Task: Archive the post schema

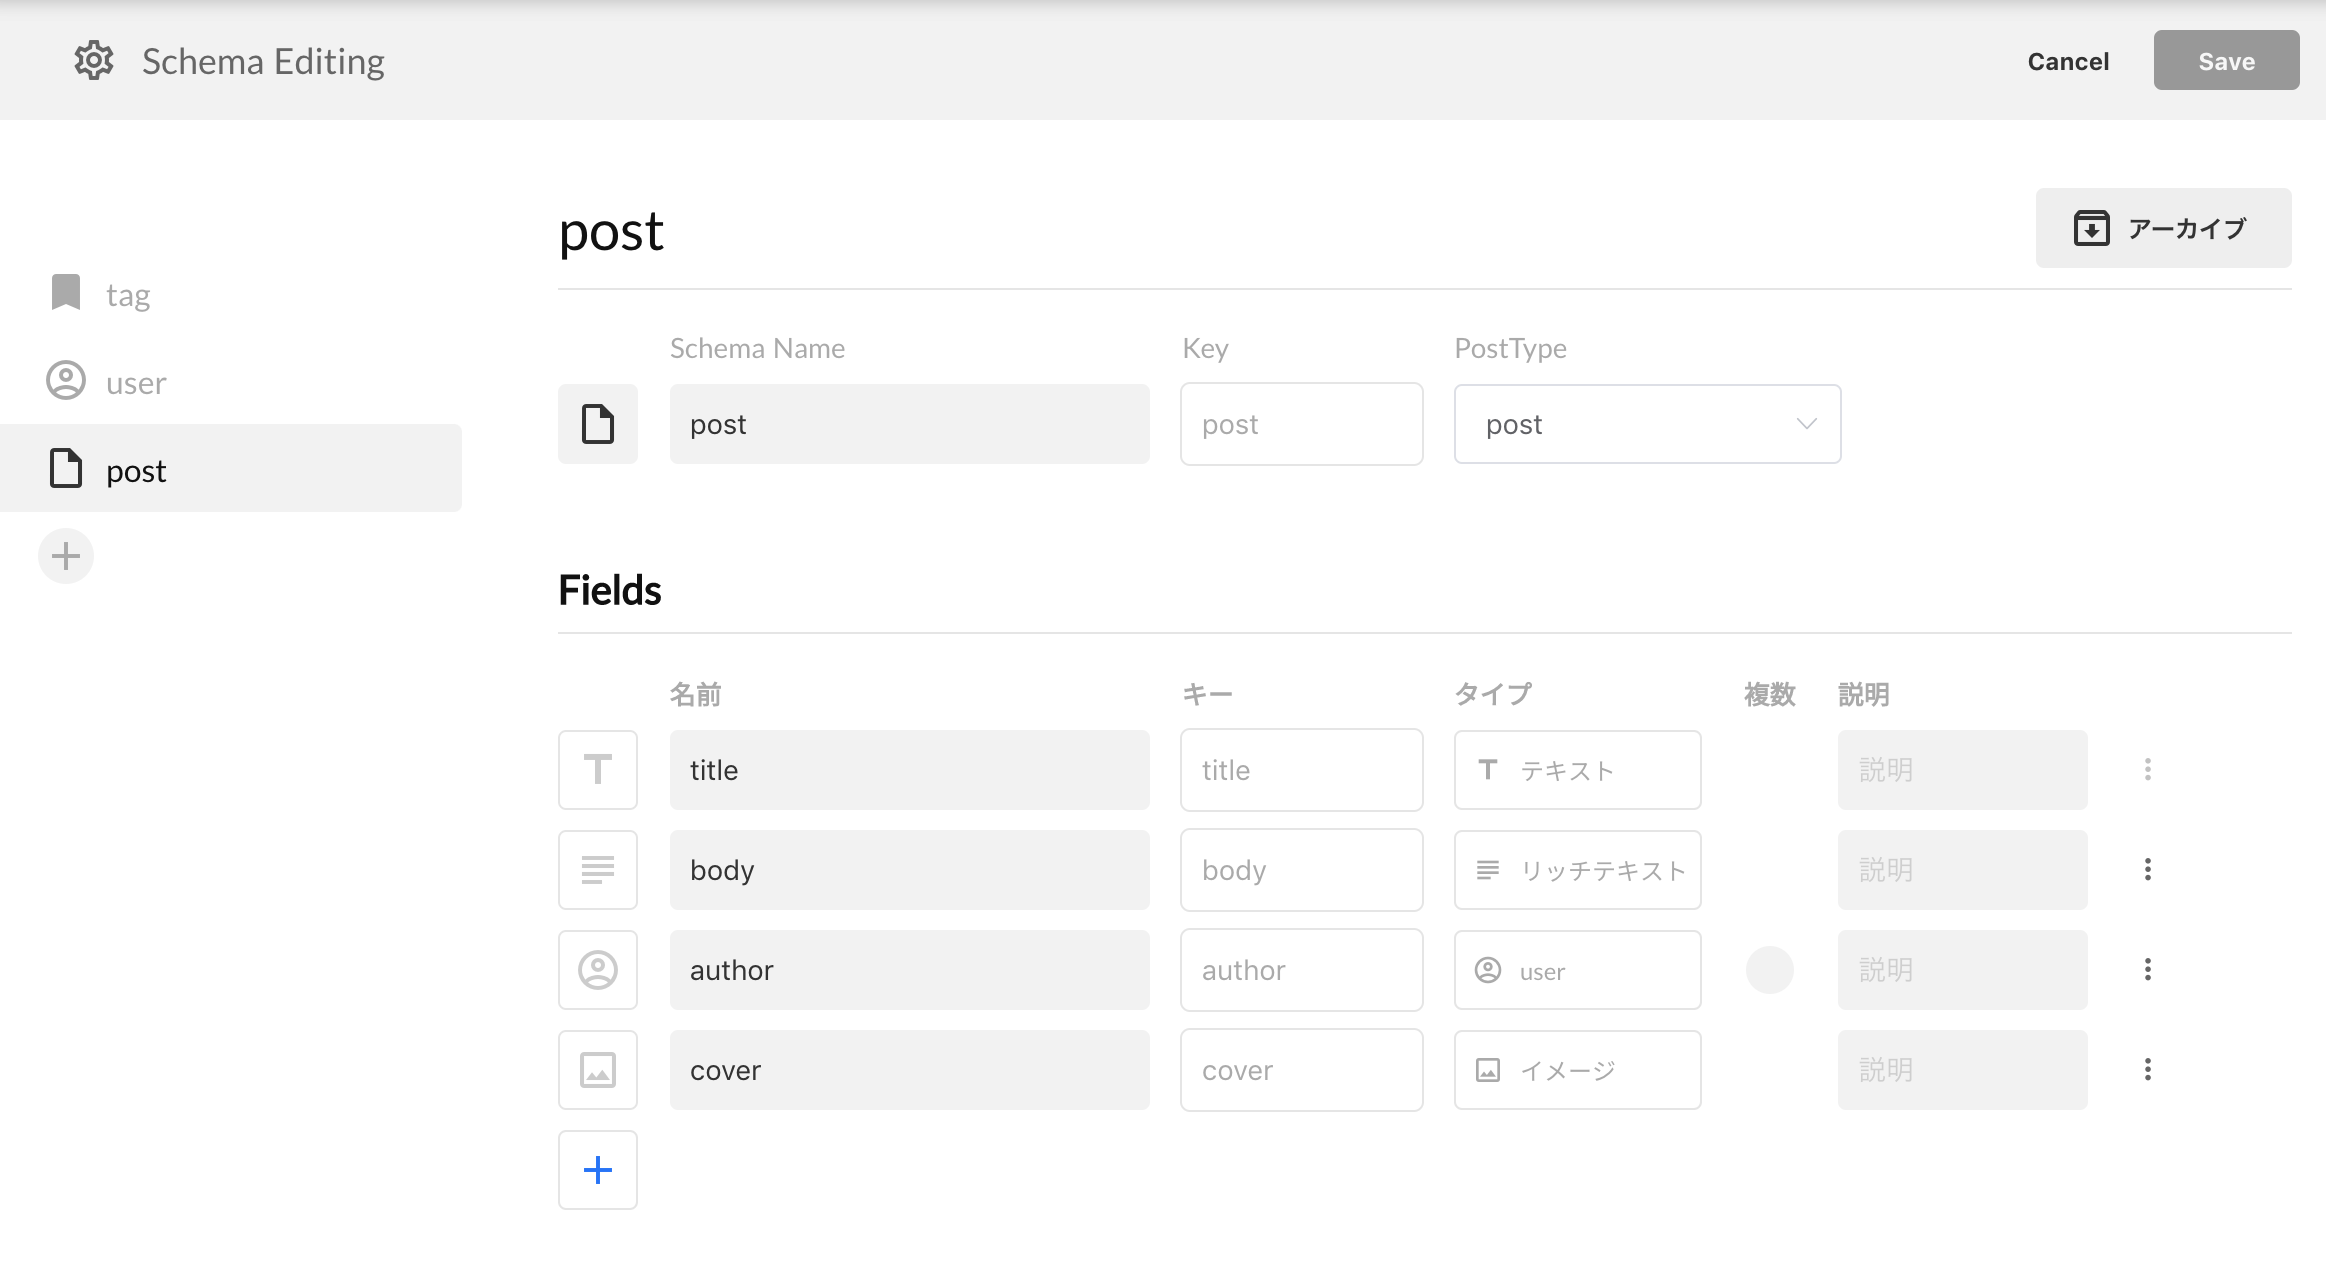Action: 2163,228
